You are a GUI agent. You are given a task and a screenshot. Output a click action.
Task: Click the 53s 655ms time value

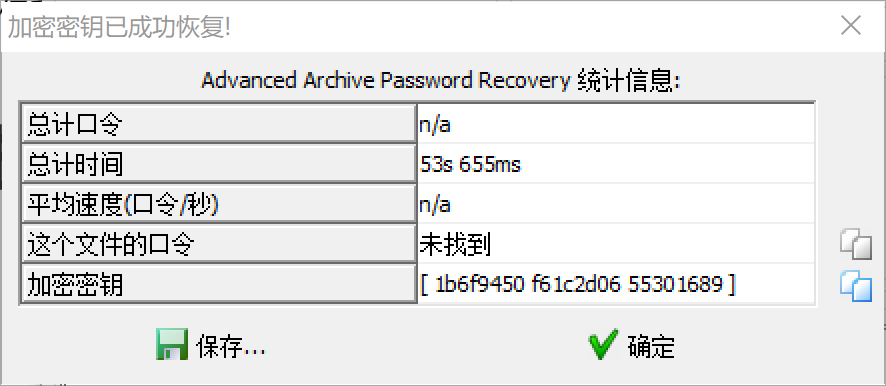pyautogui.click(x=471, y=164)
